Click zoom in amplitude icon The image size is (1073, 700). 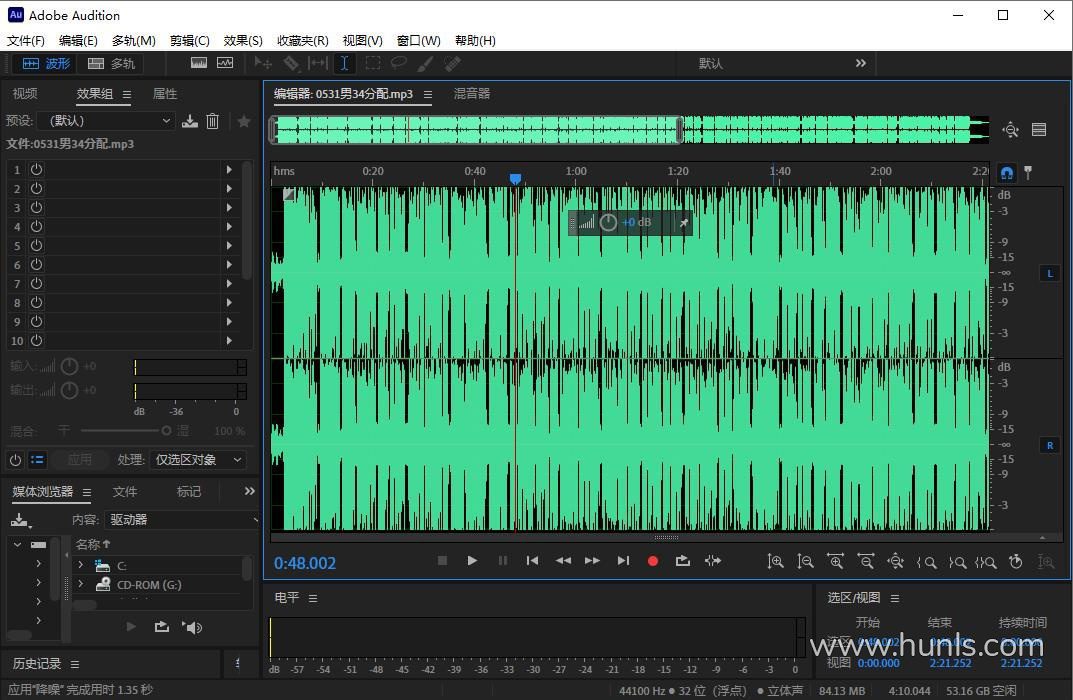click(x=775, y=562)
